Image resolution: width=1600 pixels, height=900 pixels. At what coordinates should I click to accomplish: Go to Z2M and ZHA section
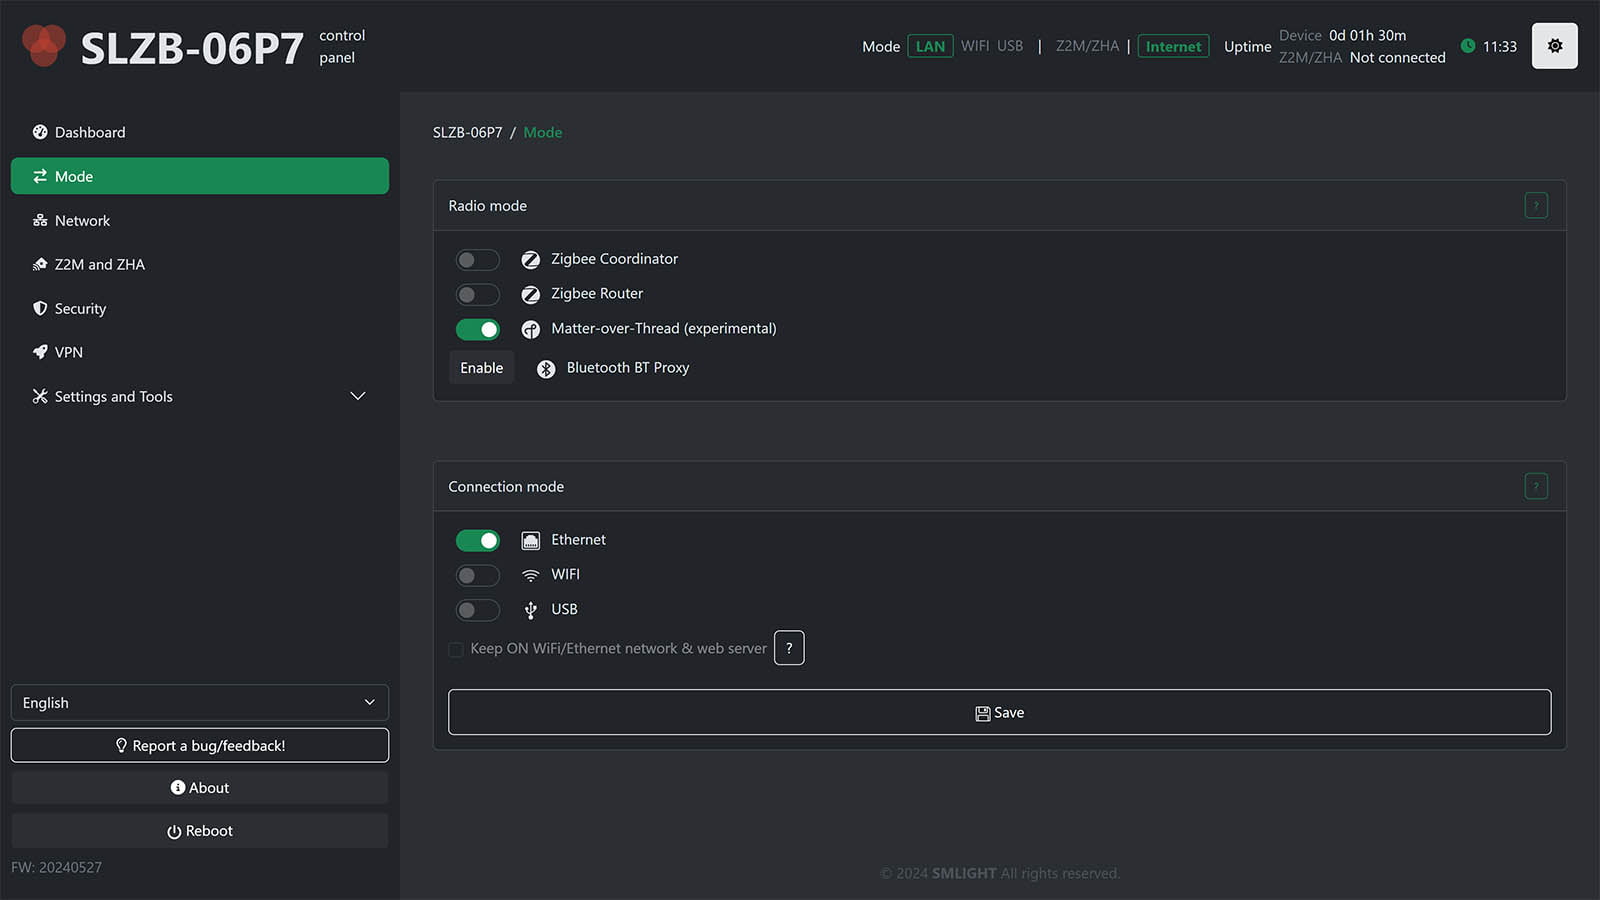[x=99, y=265]
